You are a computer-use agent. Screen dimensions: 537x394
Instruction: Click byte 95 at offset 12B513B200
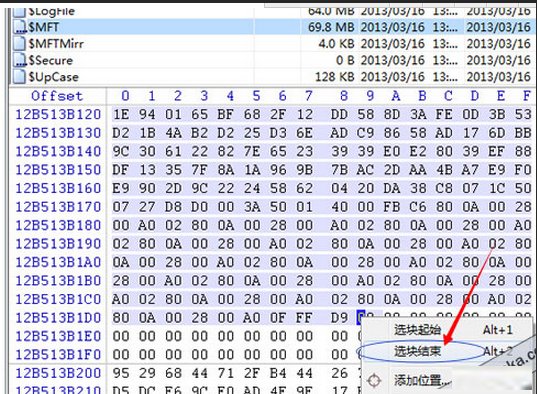(x=121, y=373)
